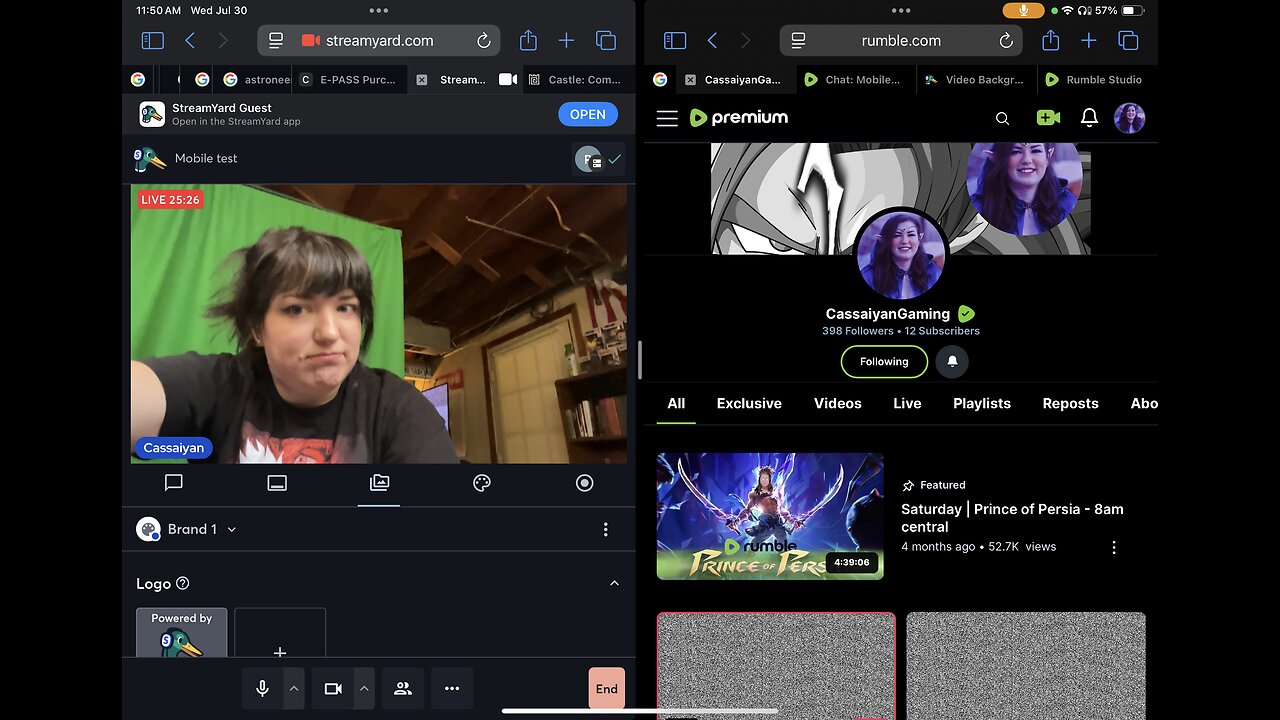Open the StreamYard media assets panel

click(379, 483)
